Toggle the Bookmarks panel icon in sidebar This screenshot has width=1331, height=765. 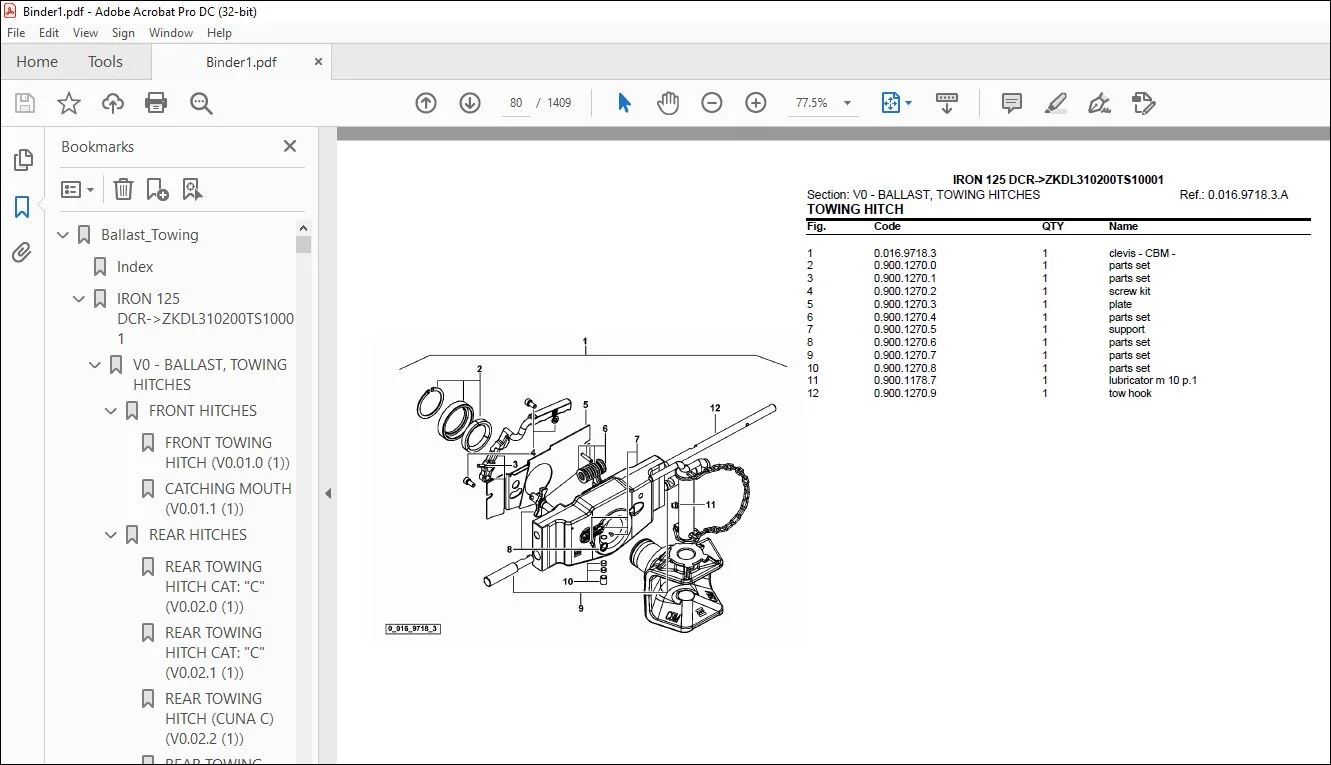tap(22, 207)
